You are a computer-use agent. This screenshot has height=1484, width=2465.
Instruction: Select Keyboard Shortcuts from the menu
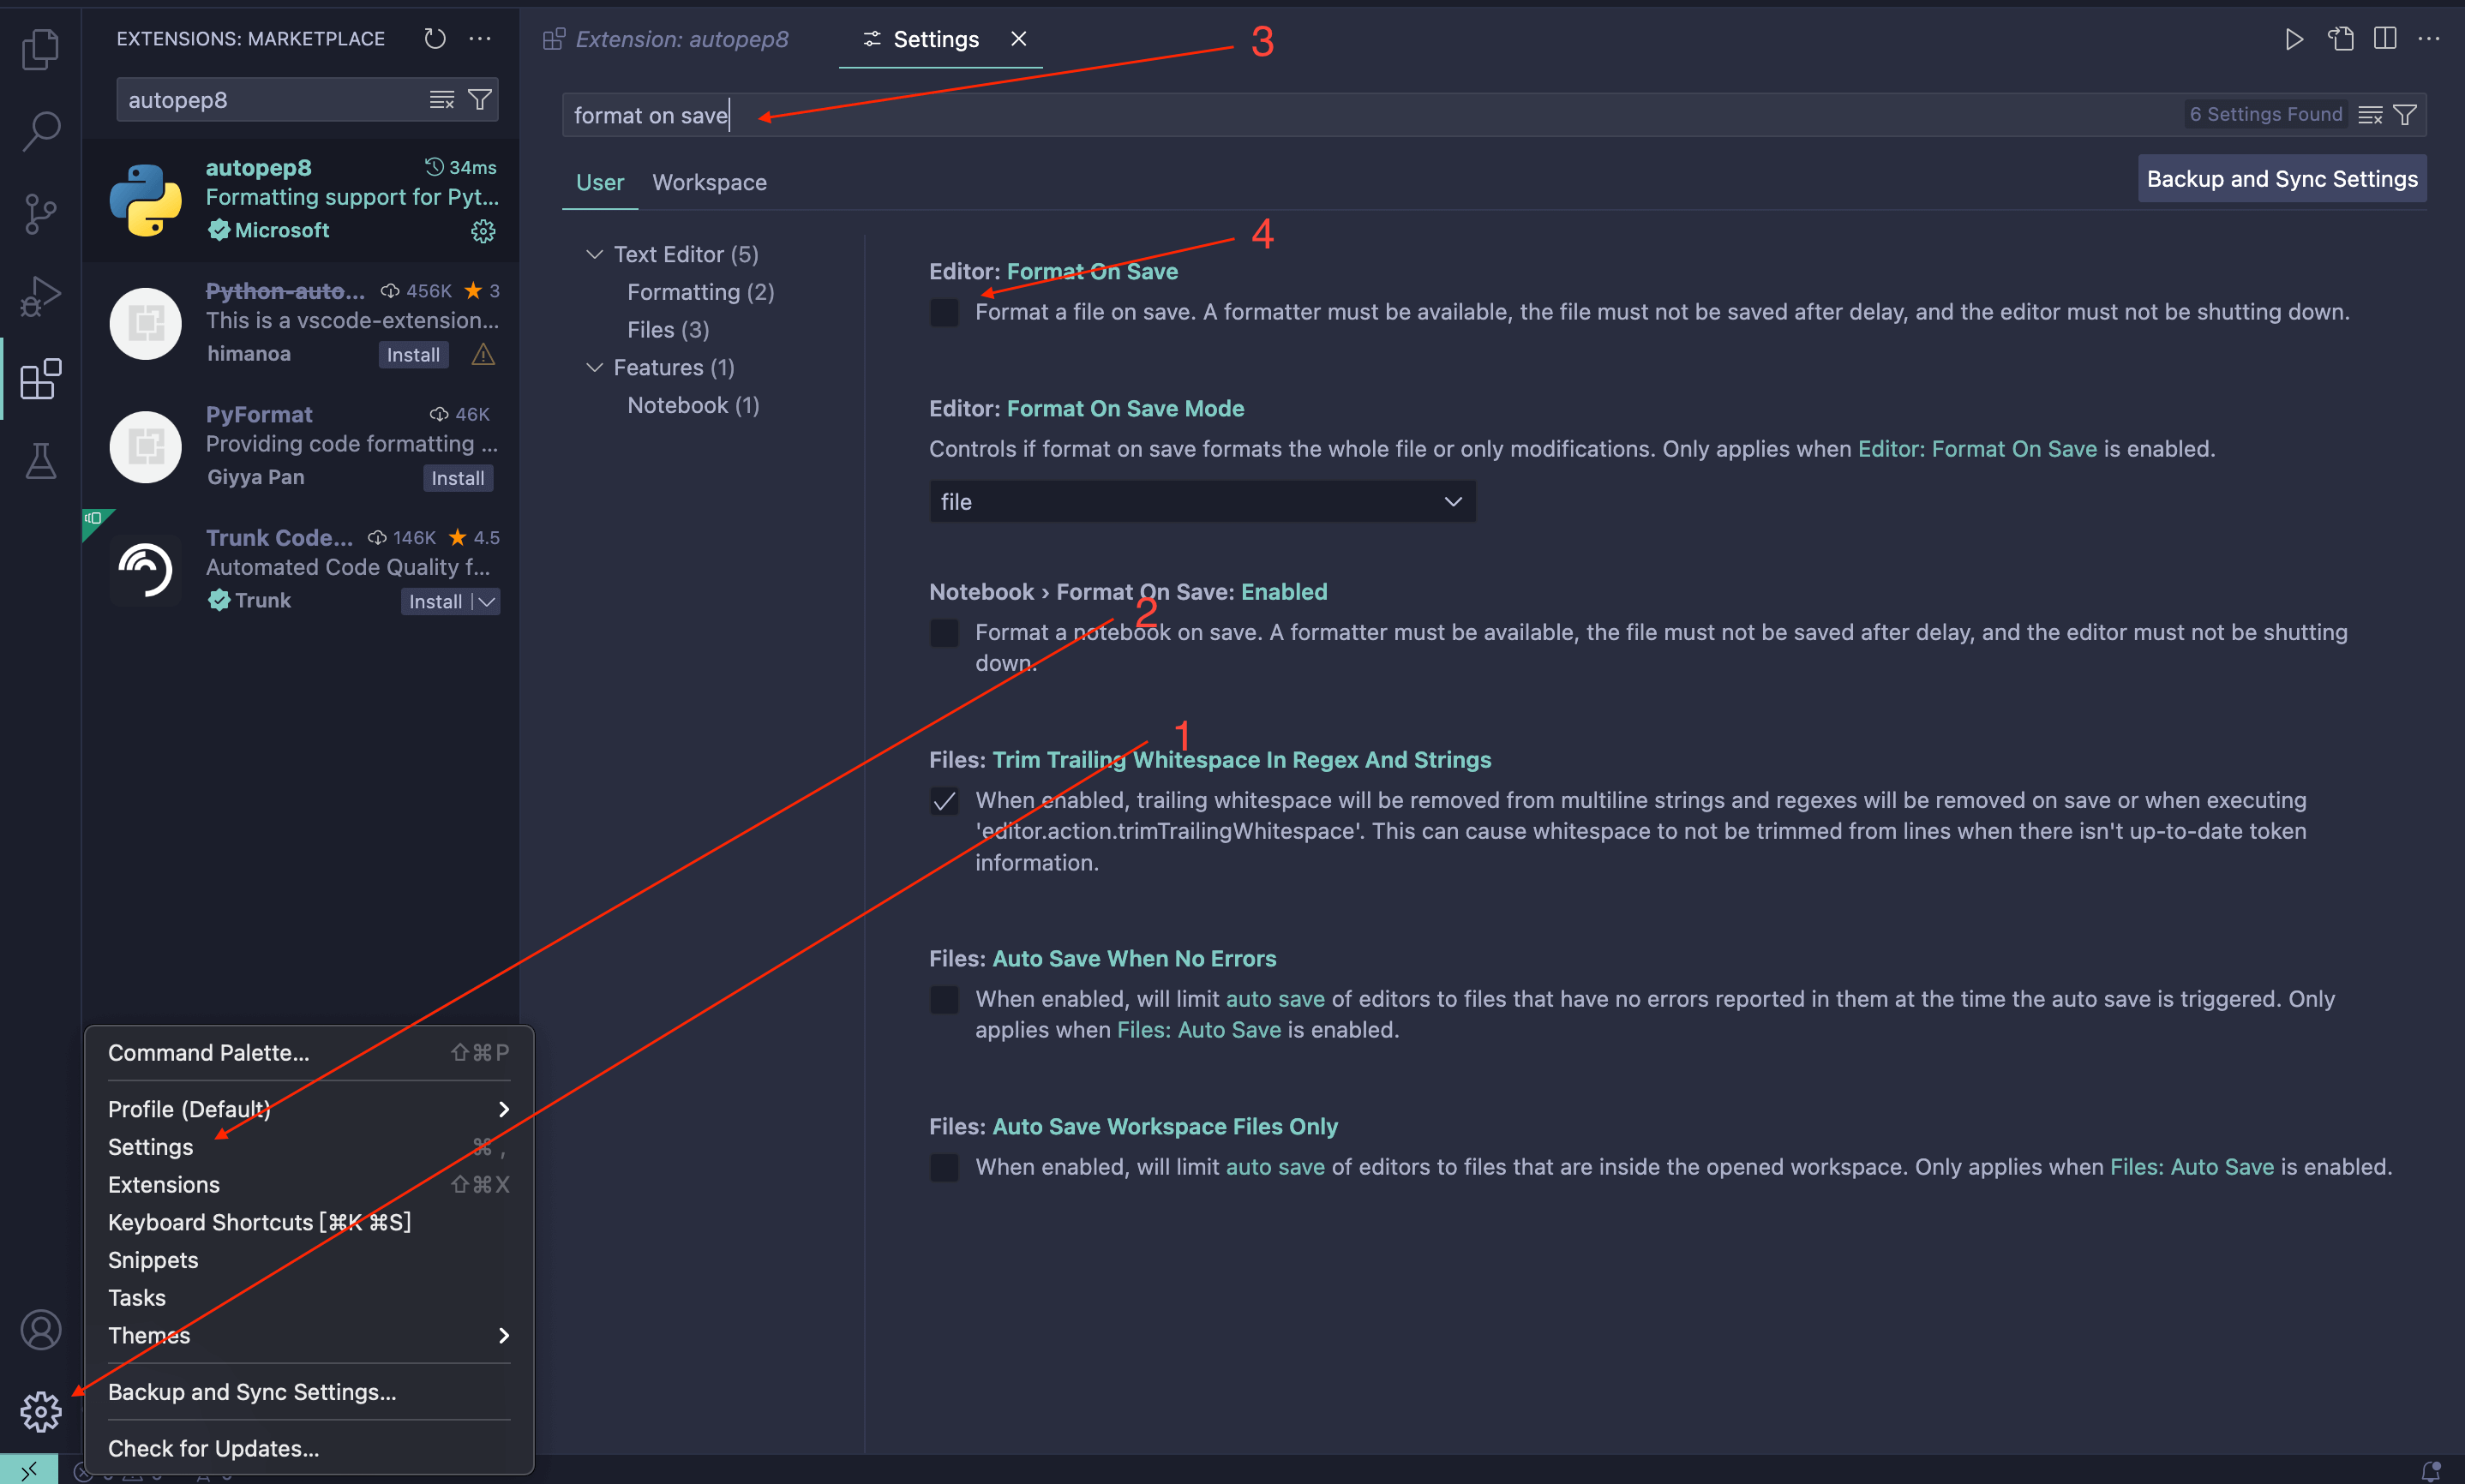259,1222
